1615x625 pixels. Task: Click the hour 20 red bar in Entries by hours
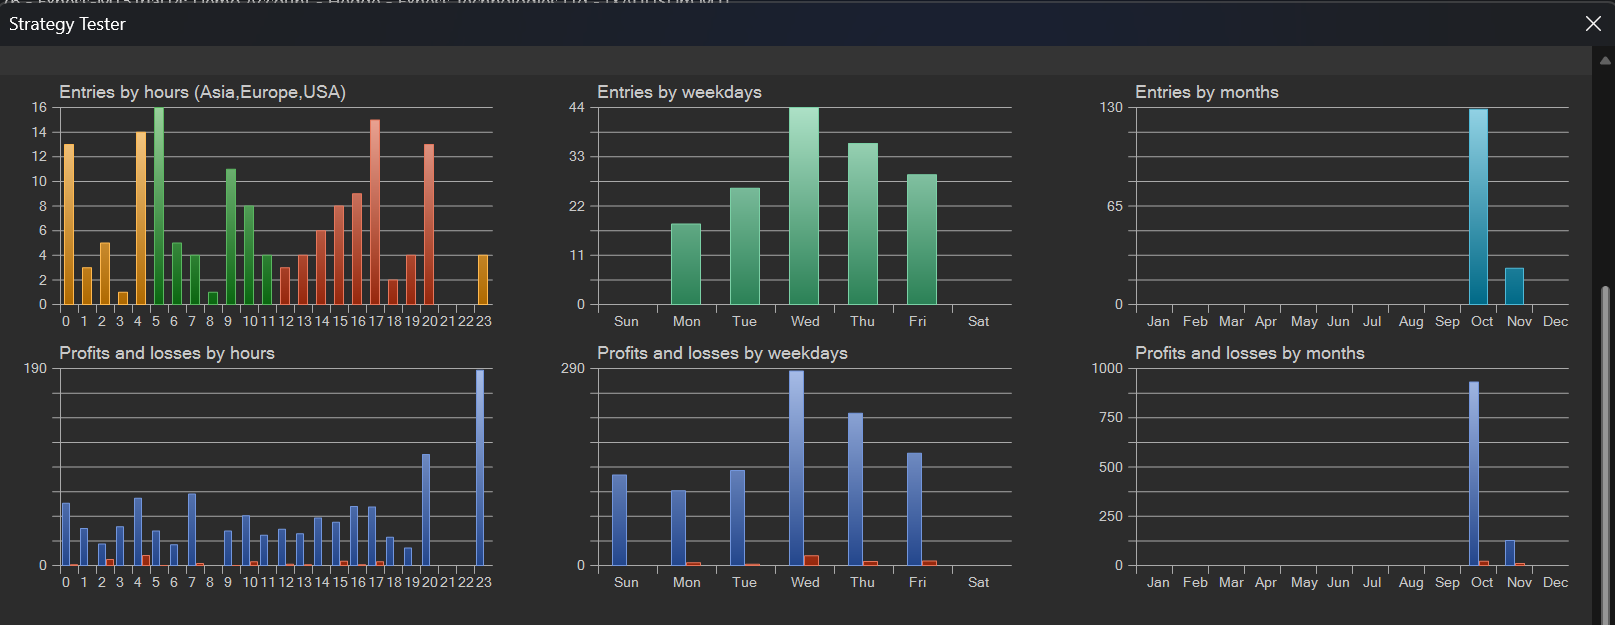pos(429,224)
